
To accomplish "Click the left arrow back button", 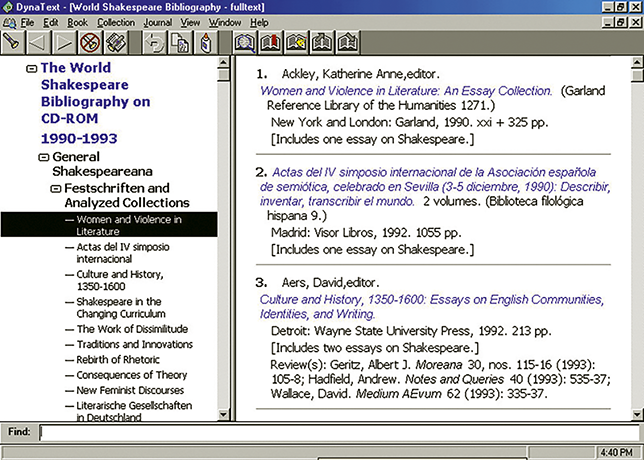I will pos(39,43).
